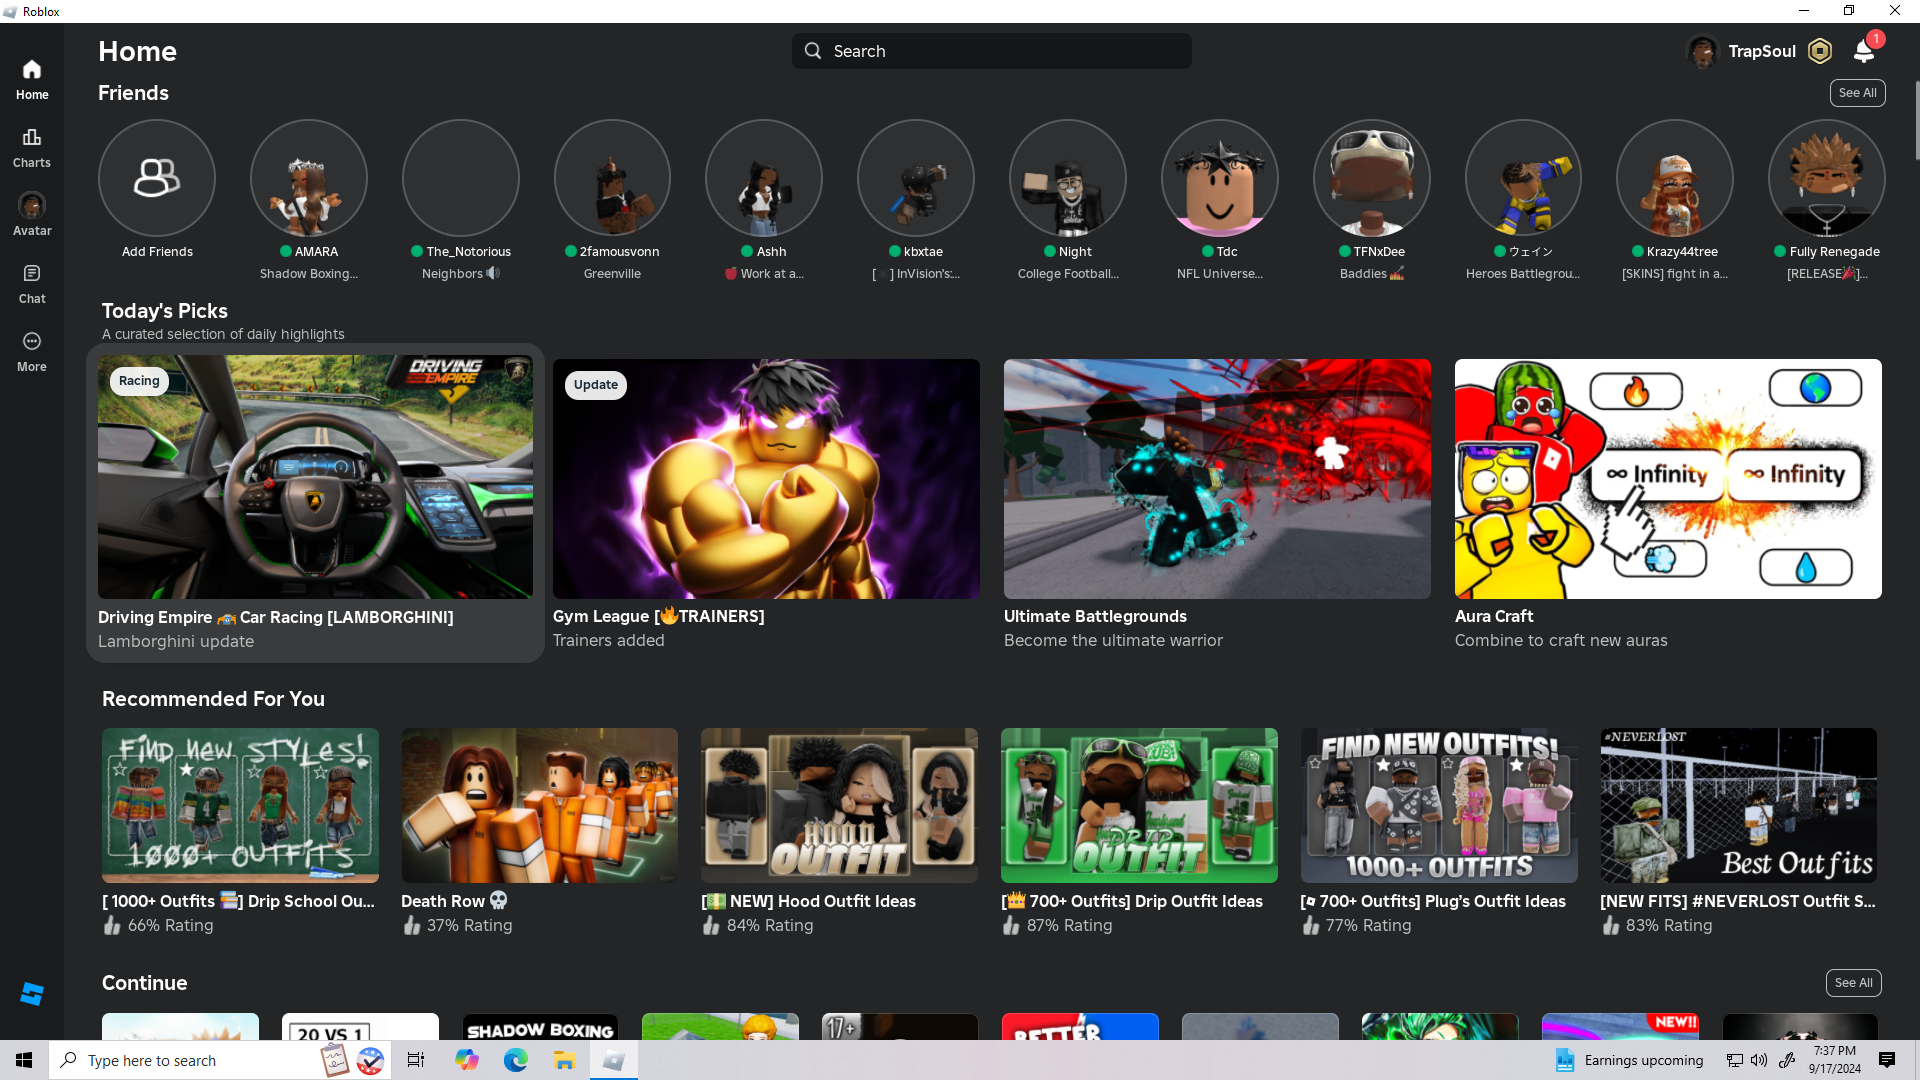The image size is (1920, 1080).
Task: Open Driving Empire game thumbnail
Action: [x=315, y=478]
